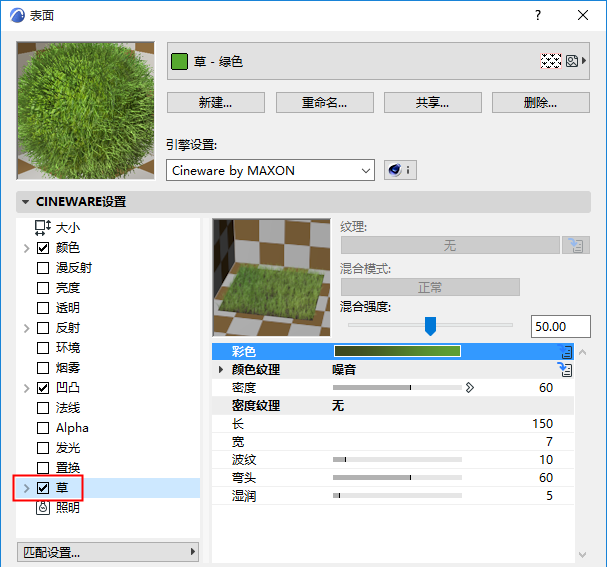
Task: Close the 表面 dialog
Action: tap(583, 15)
